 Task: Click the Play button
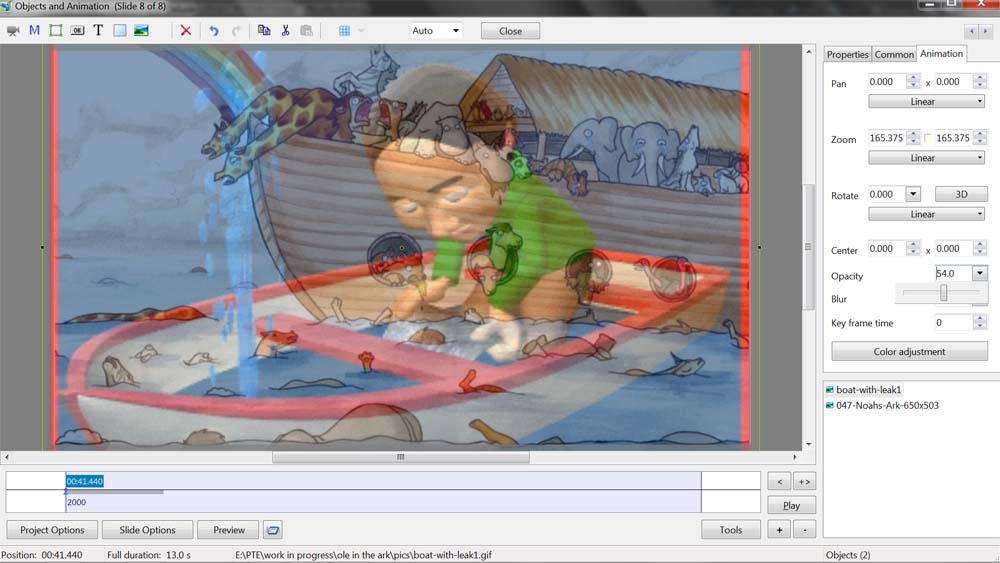click(791, 506)
